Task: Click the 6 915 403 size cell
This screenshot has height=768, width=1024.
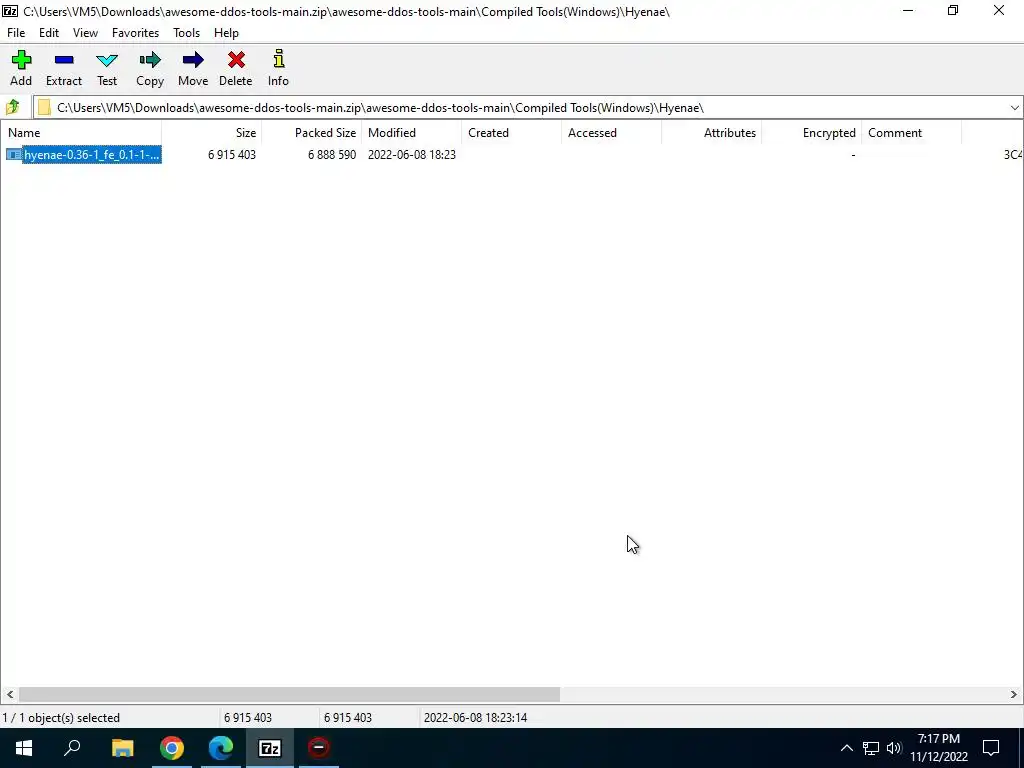Action: pyautogui.click(x=232, y=155)
